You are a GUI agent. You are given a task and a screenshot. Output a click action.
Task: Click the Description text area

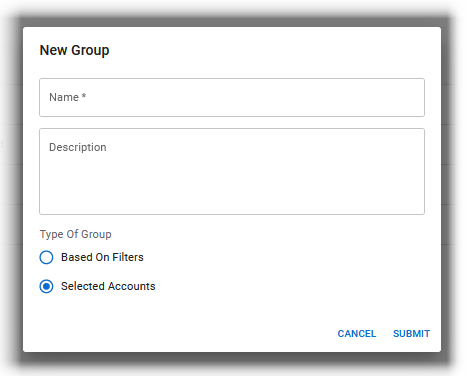click(x=232, y=171)
